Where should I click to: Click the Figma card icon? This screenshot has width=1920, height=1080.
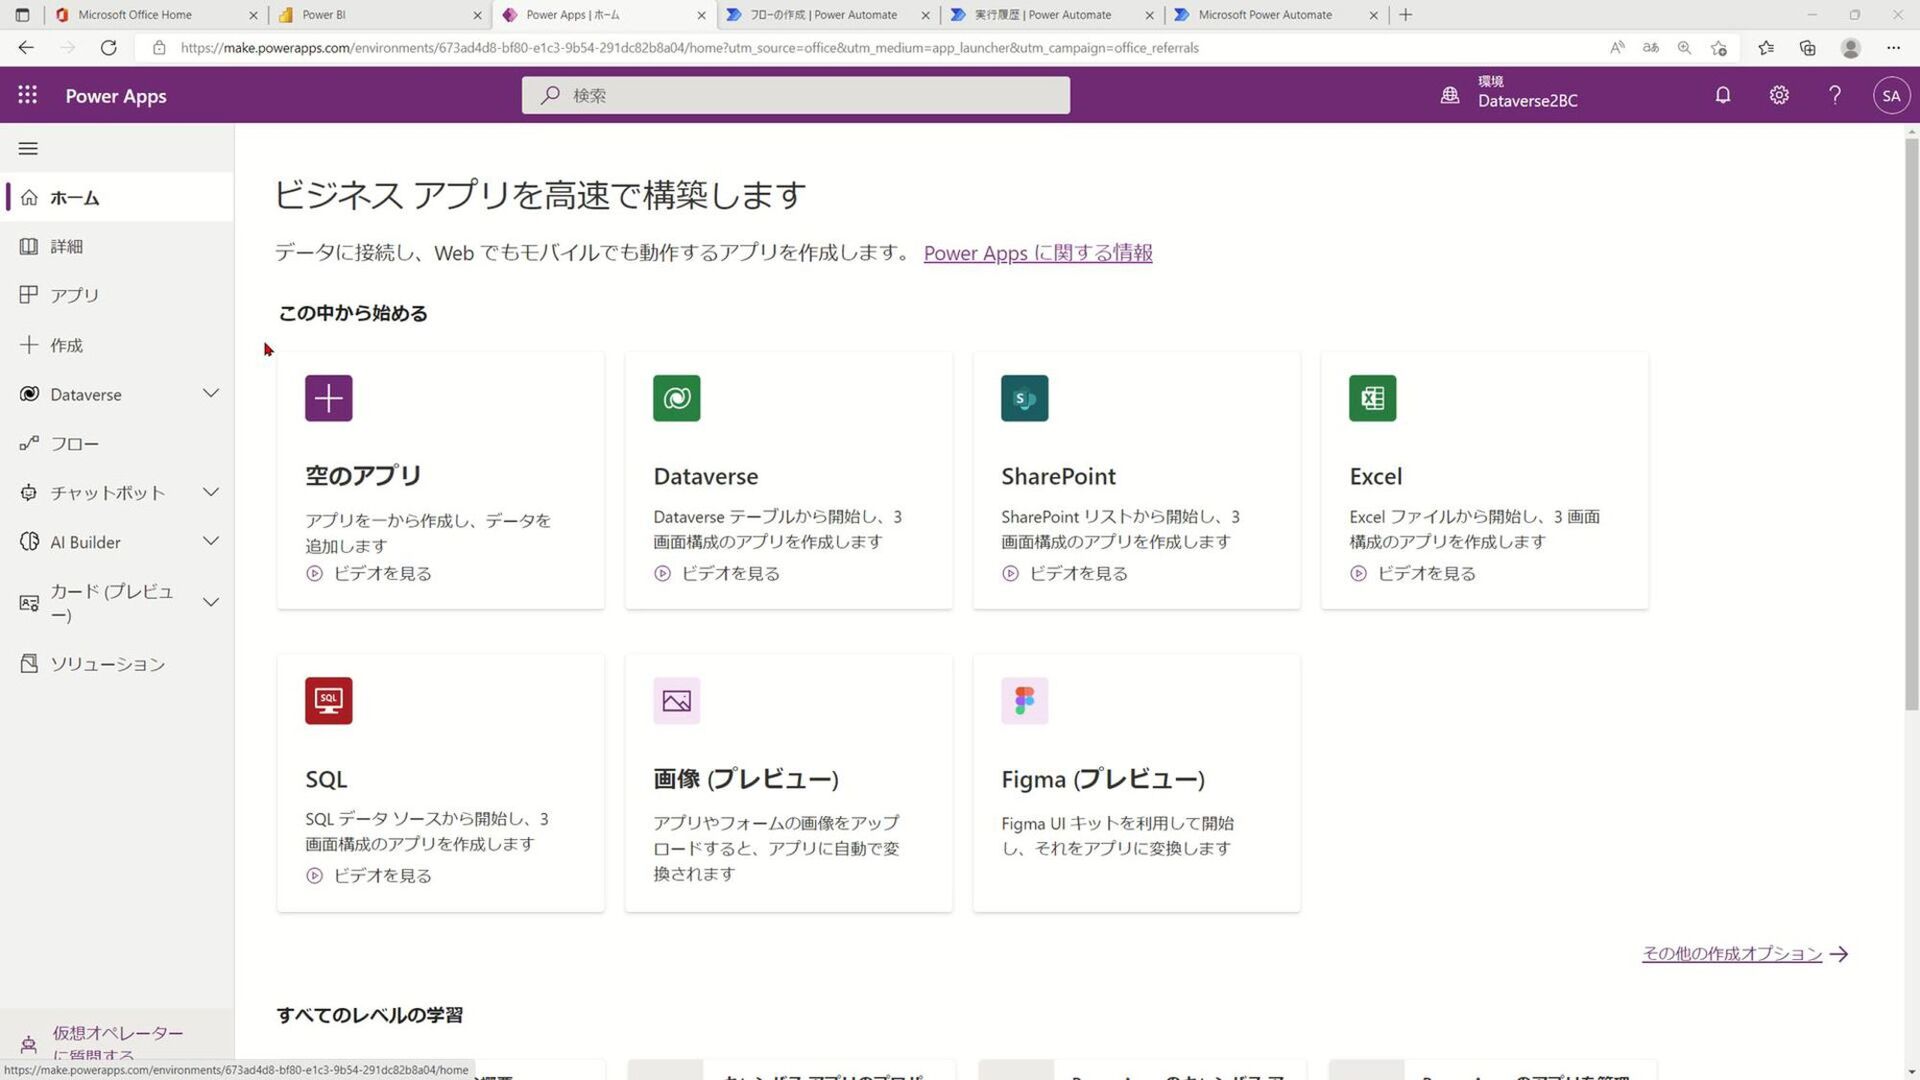click(x=1025, y=701)
